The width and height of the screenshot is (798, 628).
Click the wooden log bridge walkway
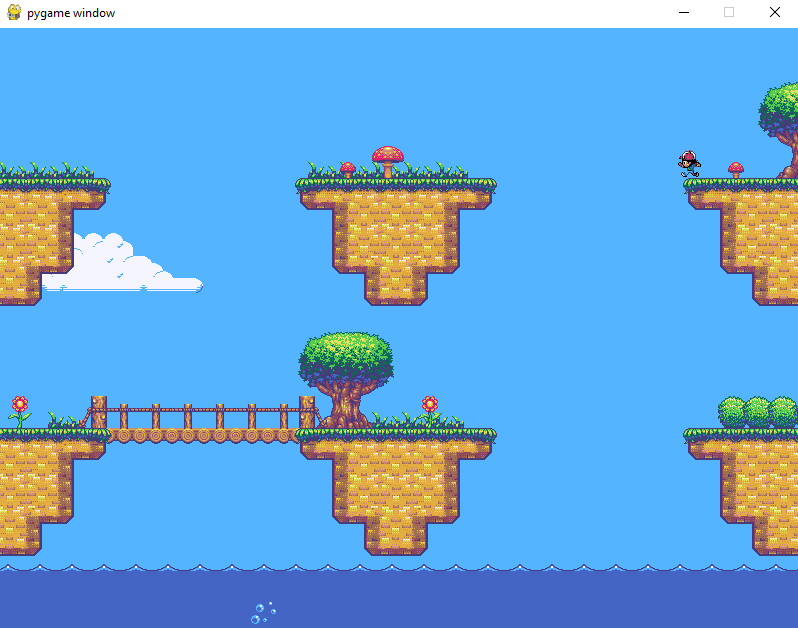click(200, 436)
